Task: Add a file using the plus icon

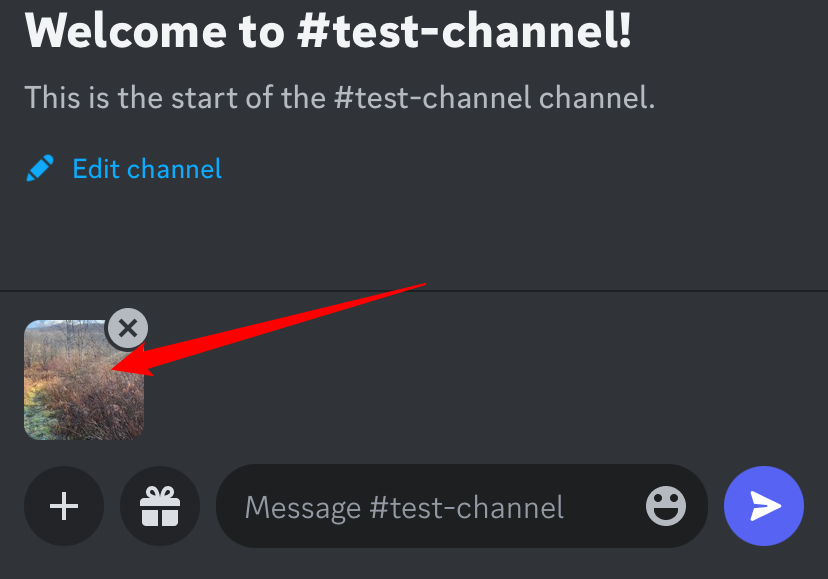Action: pyautogui.click(x=64, y=507)
